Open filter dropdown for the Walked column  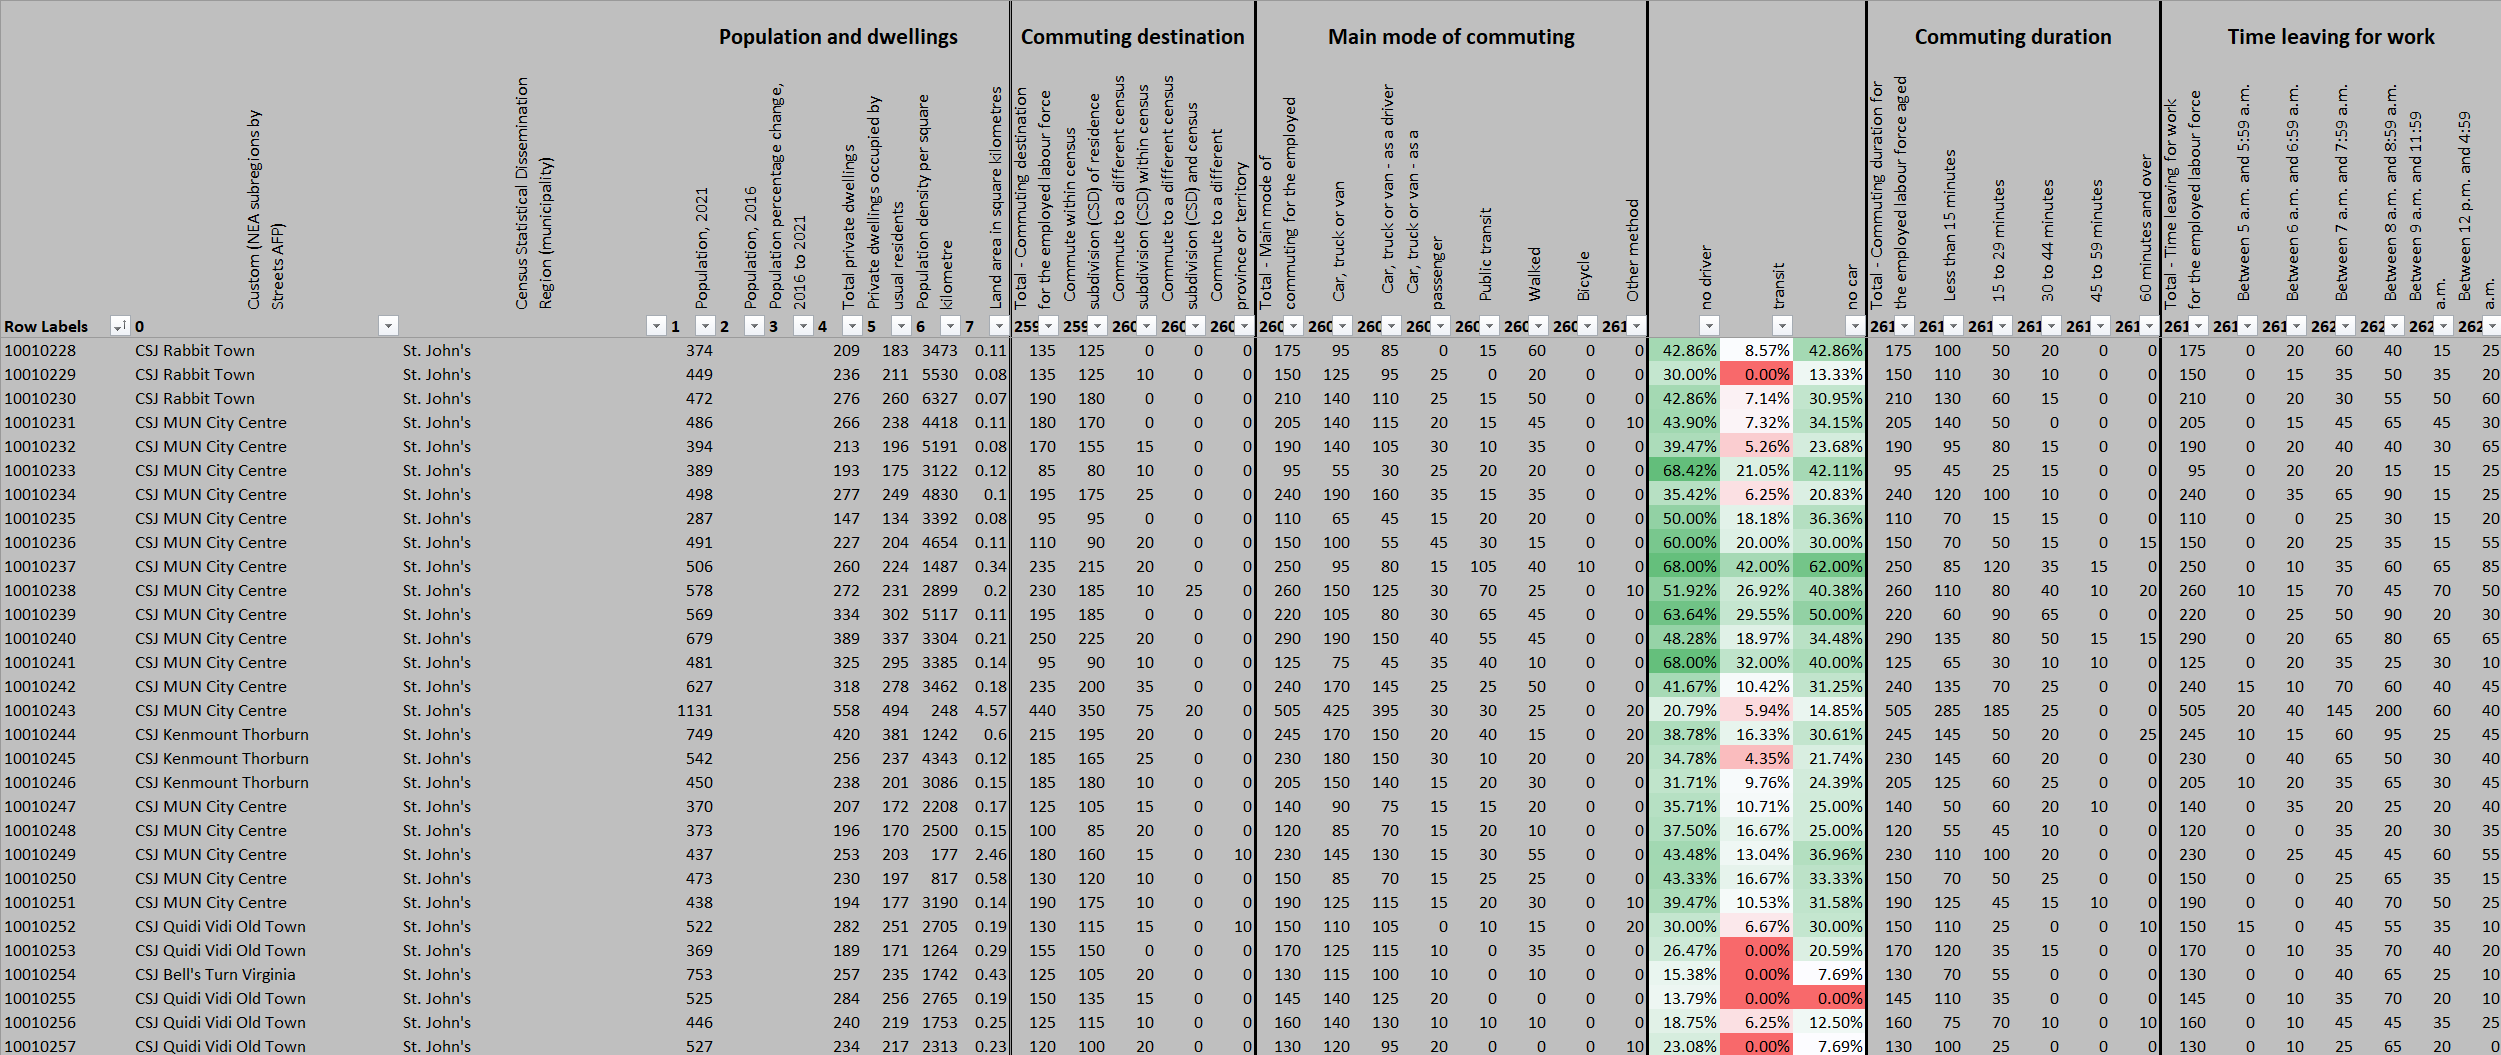click(1539, 326)
